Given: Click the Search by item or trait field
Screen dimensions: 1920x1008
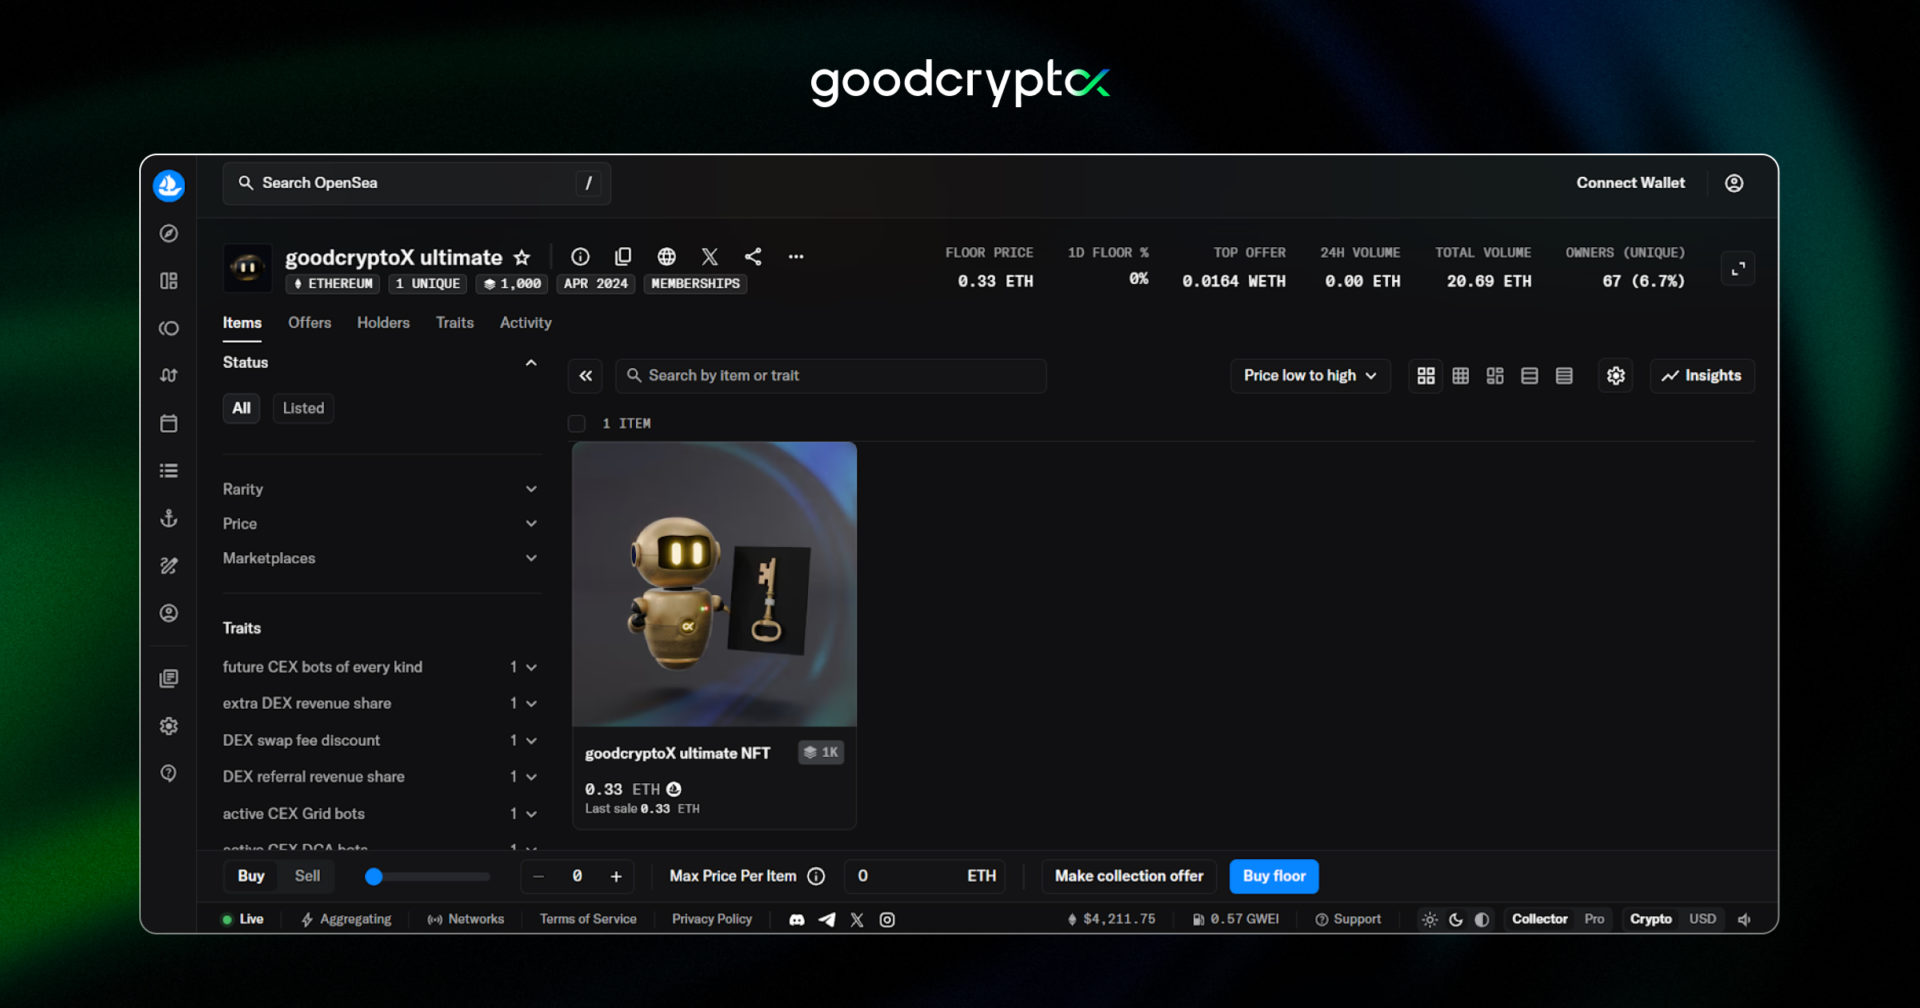Looking at the screenshot, I should coord(830,376).
